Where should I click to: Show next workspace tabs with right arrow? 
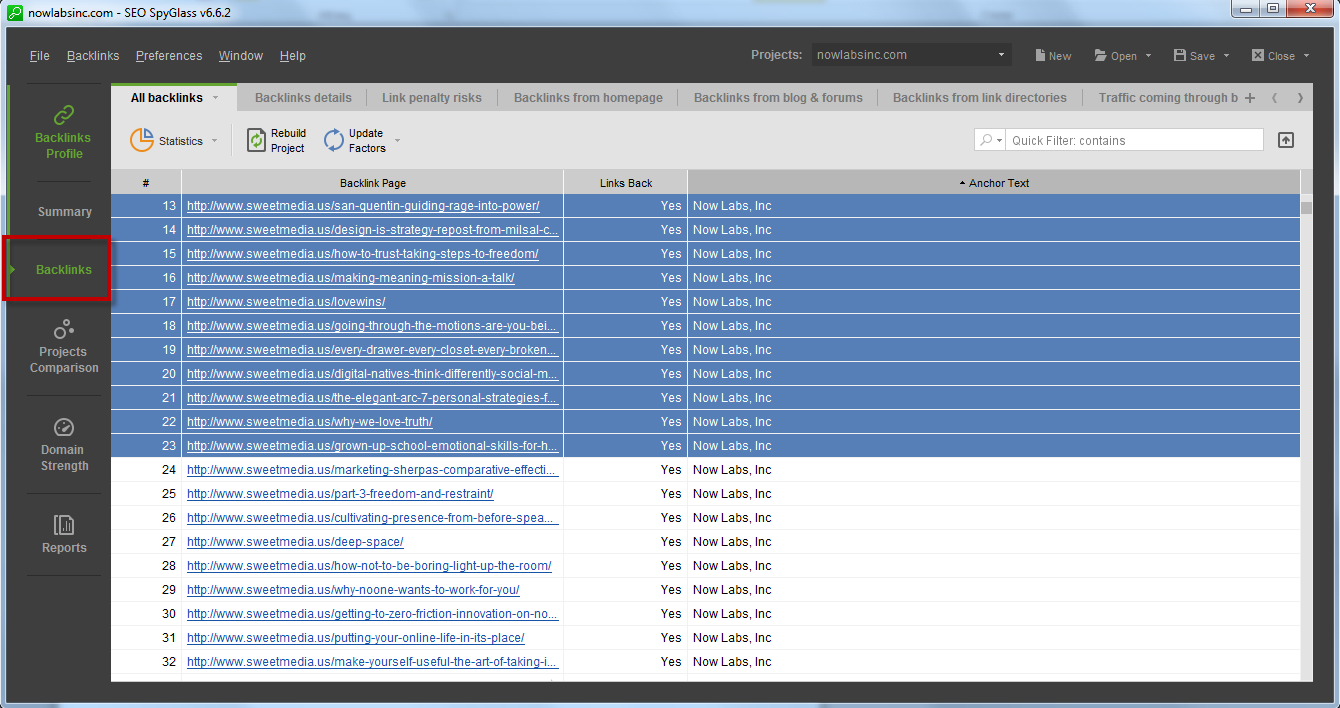click(1300, 98)
